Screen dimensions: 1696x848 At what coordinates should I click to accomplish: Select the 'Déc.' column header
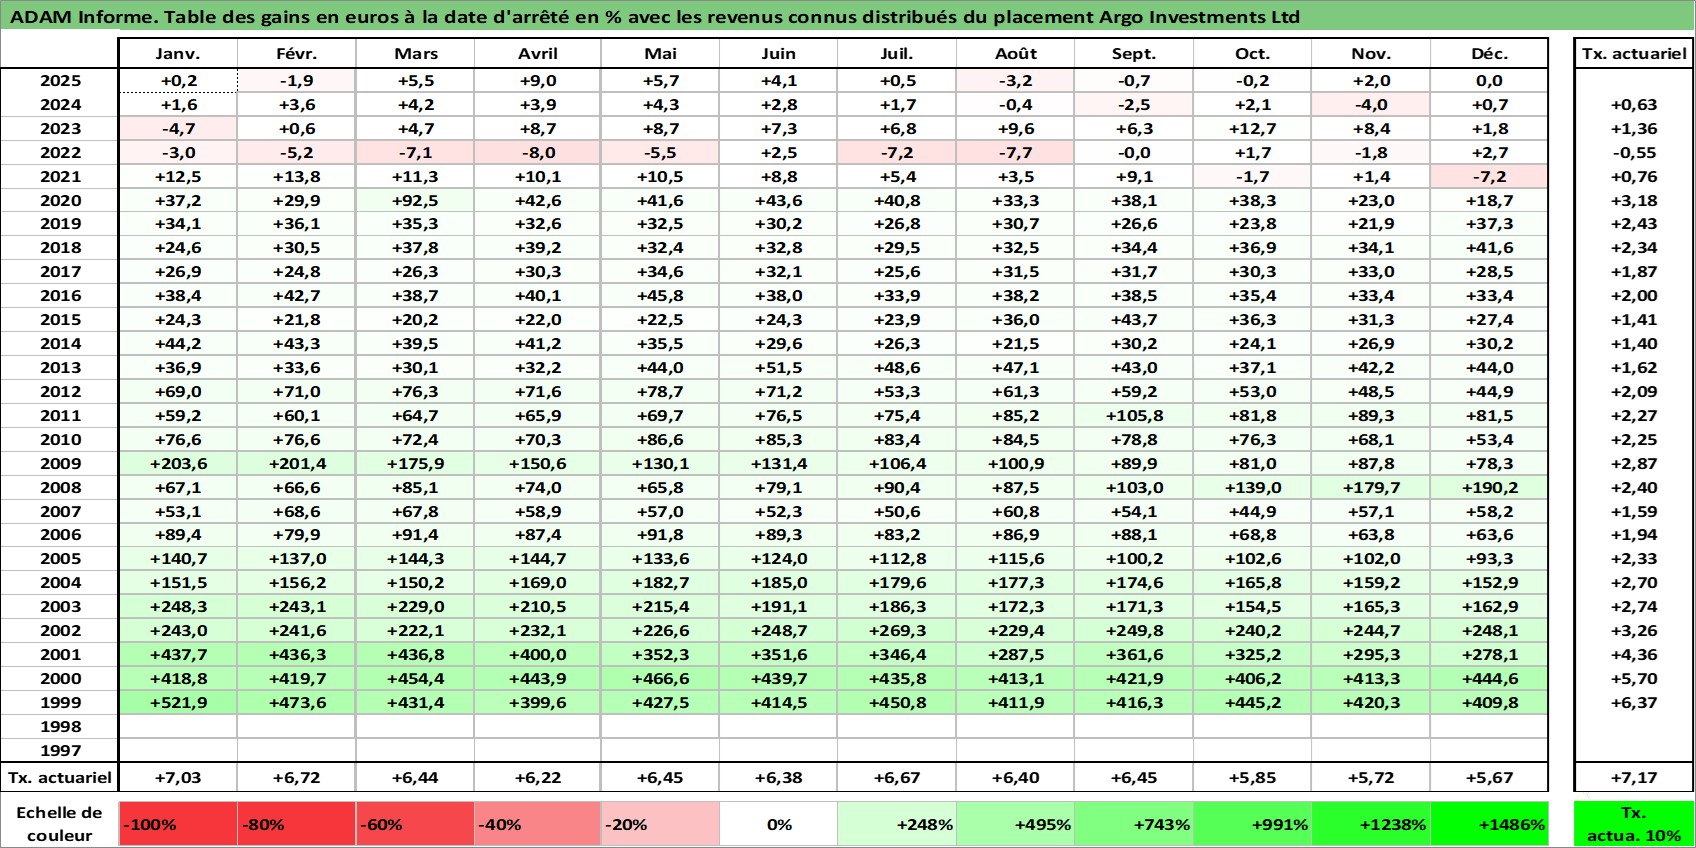point(1489,54)
